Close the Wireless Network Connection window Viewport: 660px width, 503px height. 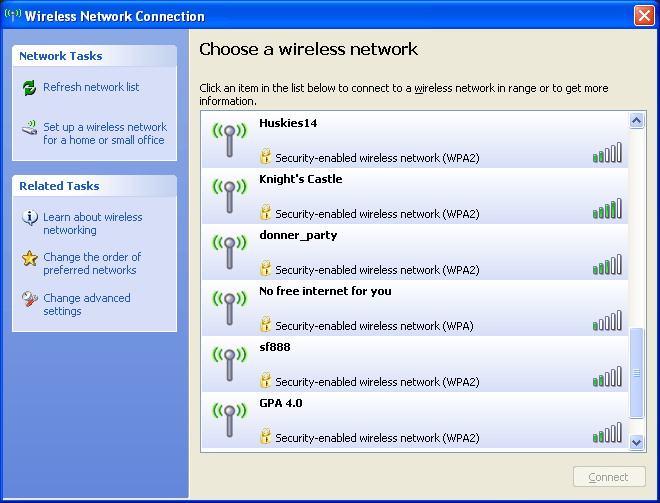pyautogui.click(x=644, y=16)
